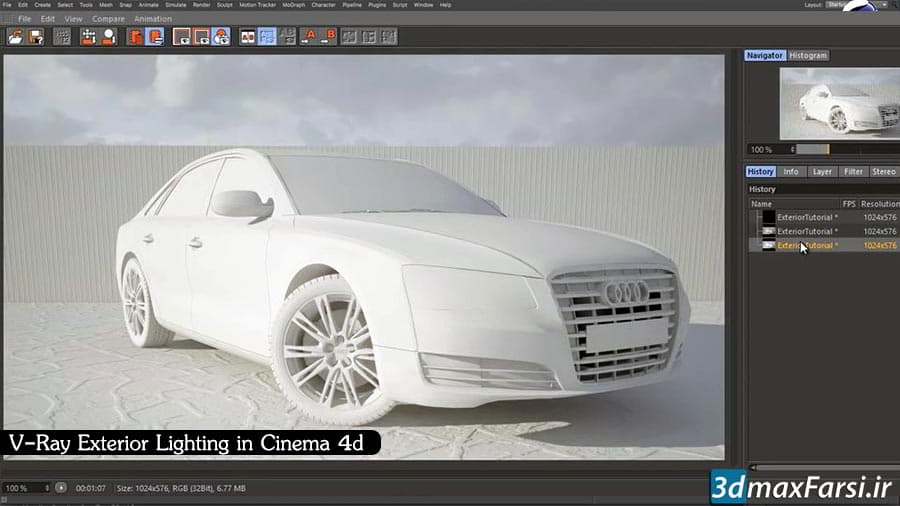The image size is (900, 506).
Task: Click the Set as A icon
Action: coord(309,37)
